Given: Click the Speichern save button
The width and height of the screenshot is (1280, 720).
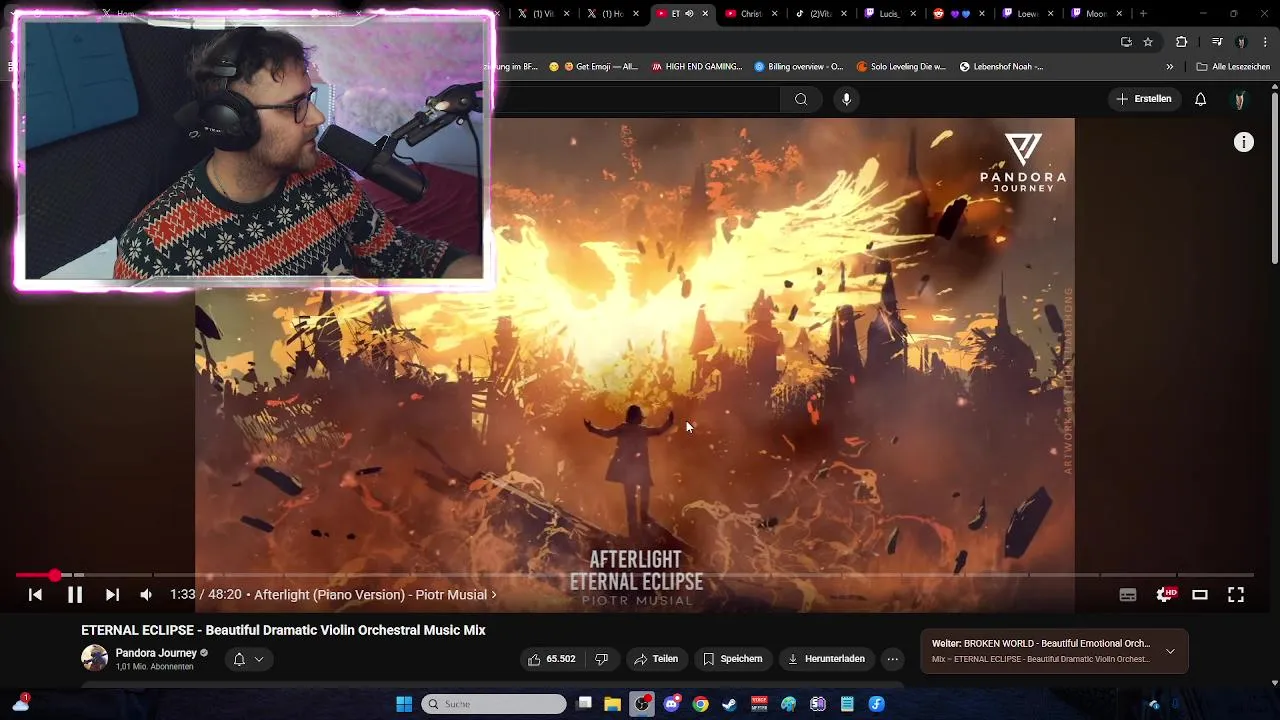Looking at the screenshot, I should click(x=732, y=659).
